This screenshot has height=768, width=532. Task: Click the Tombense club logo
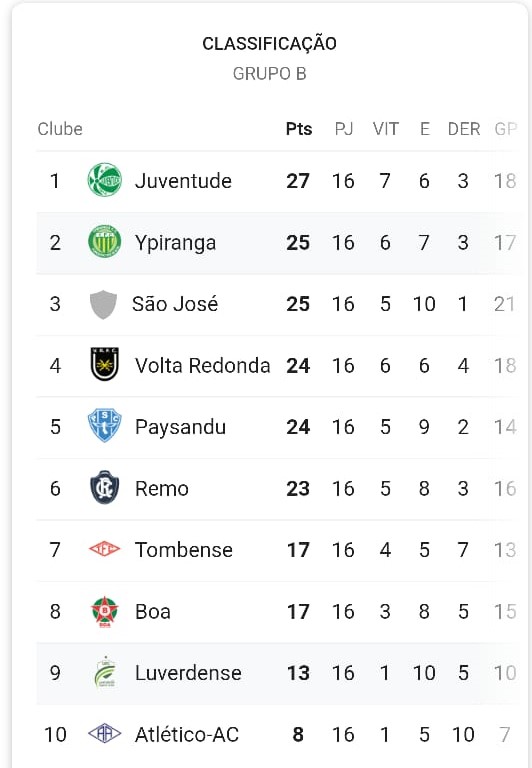[104, 549]
